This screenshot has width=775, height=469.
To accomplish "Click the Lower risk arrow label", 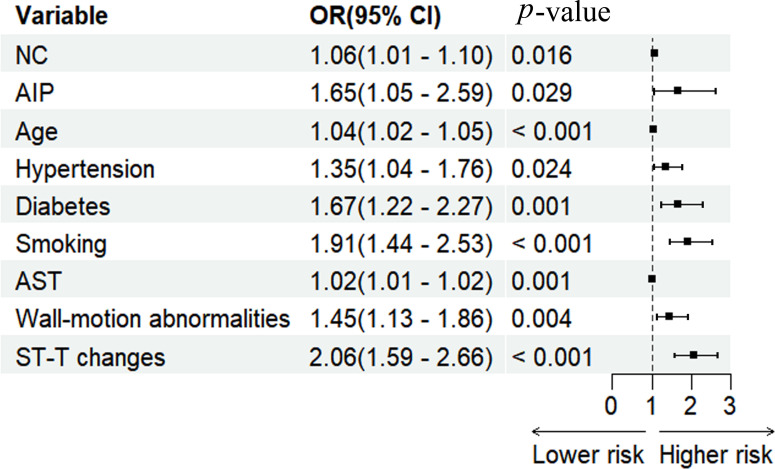I will click(588, 455).
